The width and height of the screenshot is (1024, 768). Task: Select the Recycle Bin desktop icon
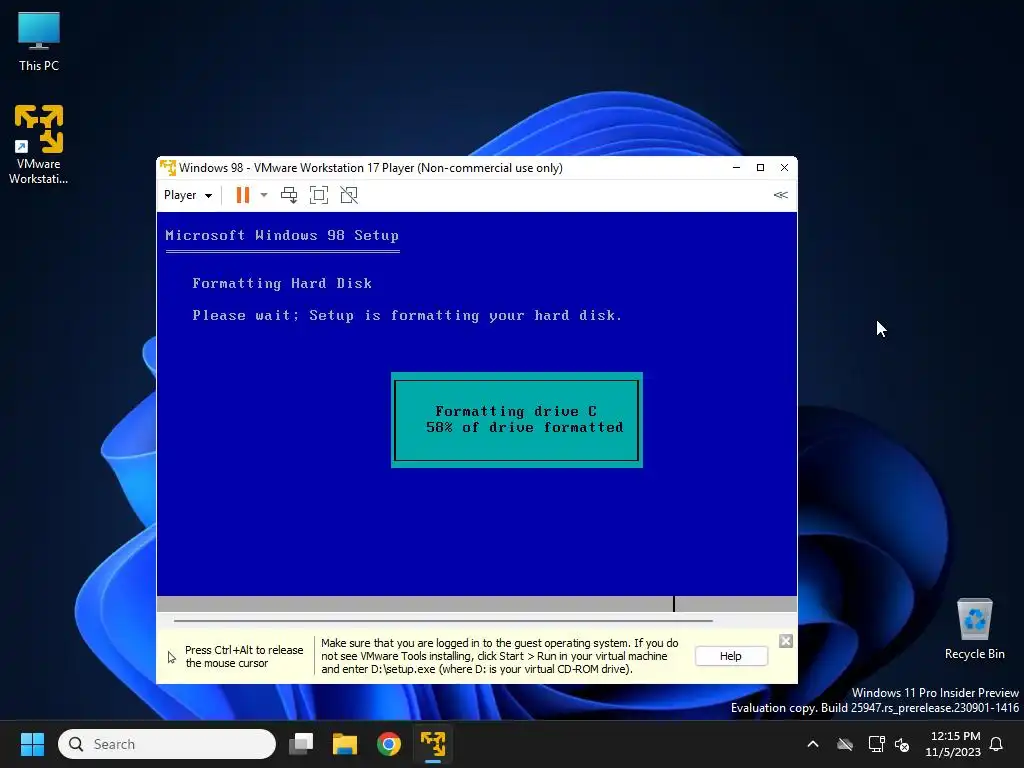click(x=974, y=629)
